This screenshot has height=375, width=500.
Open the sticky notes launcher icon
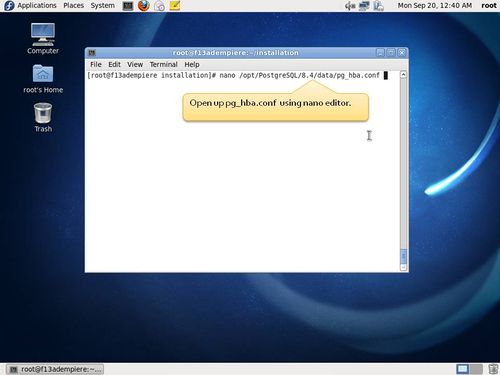175,5
